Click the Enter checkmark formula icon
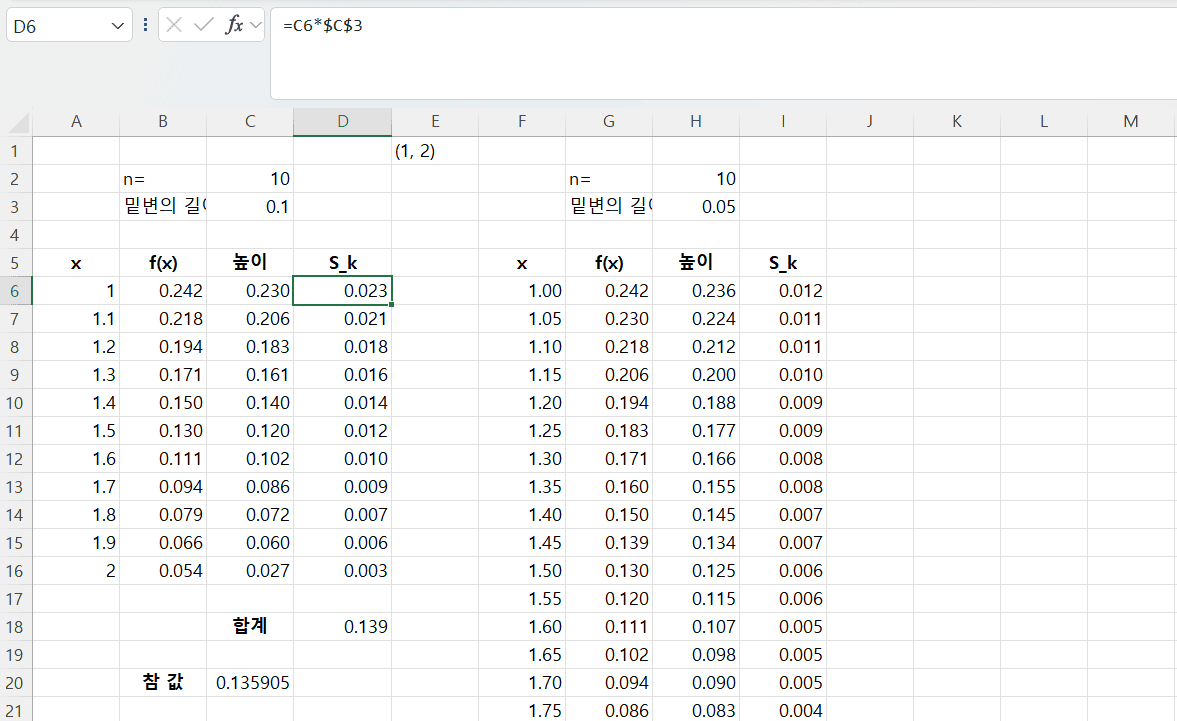Screen dimensions: 1177x721 (204, 25)
